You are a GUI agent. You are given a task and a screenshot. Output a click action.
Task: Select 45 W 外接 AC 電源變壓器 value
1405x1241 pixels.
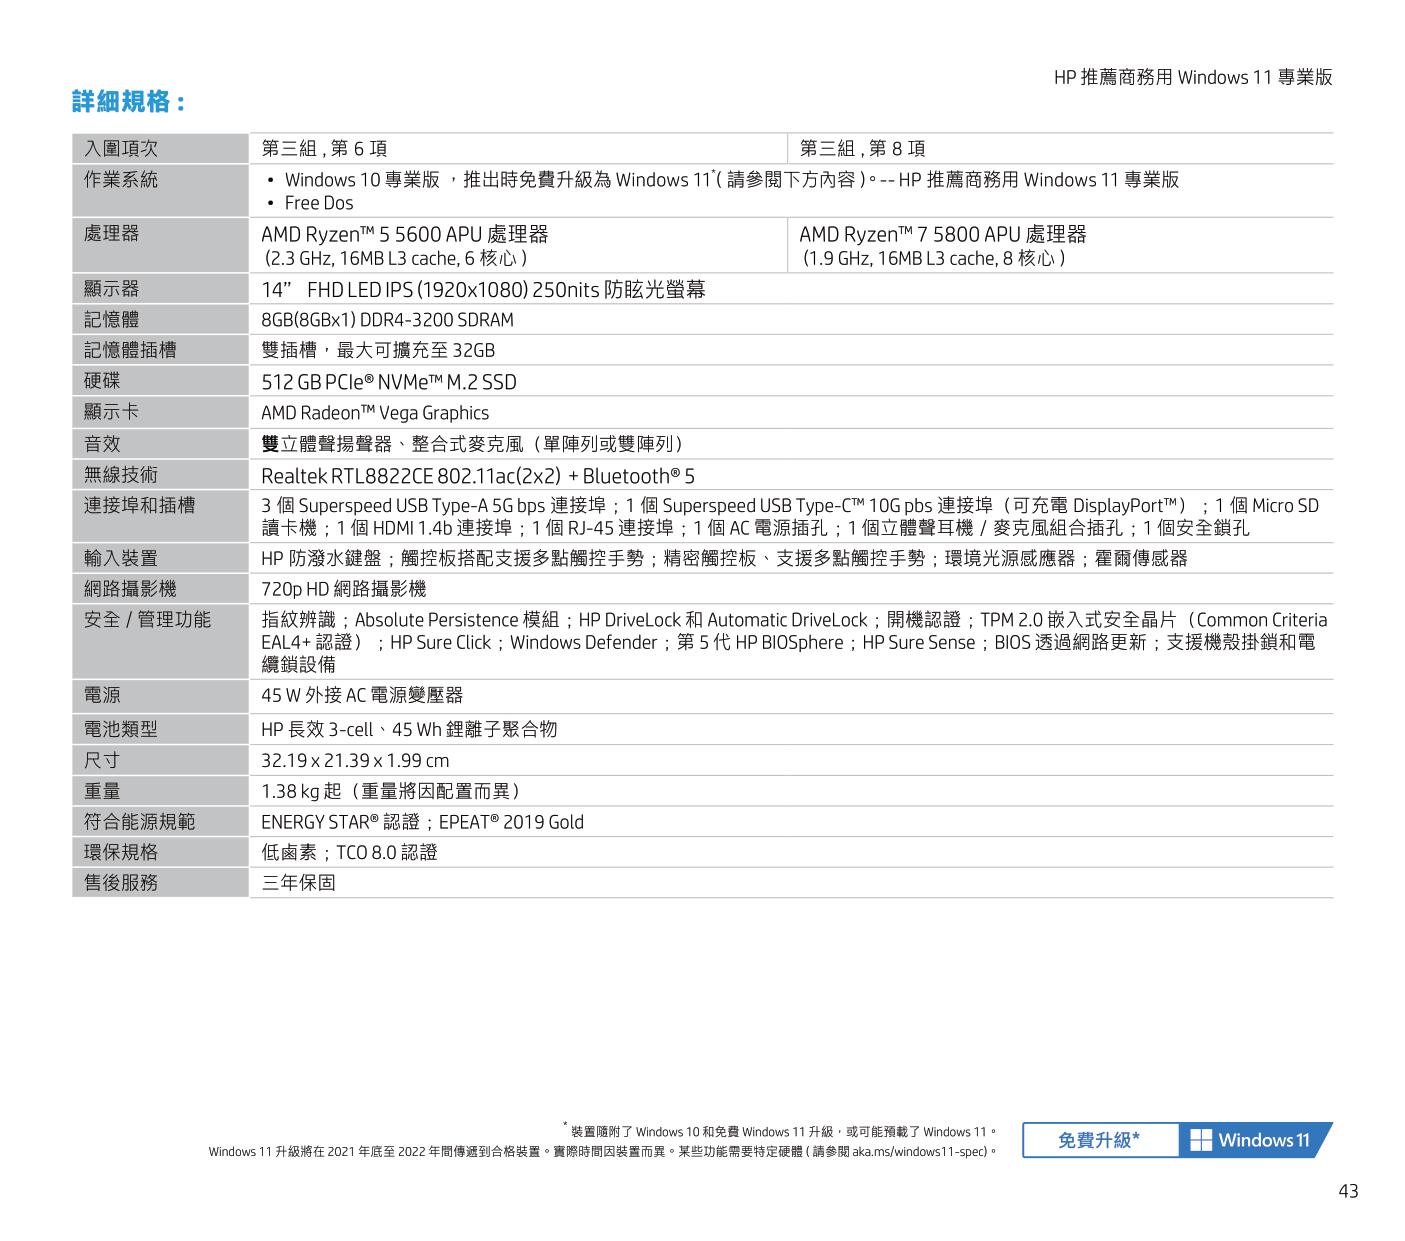pyautogui.click(x=362, y=696)
